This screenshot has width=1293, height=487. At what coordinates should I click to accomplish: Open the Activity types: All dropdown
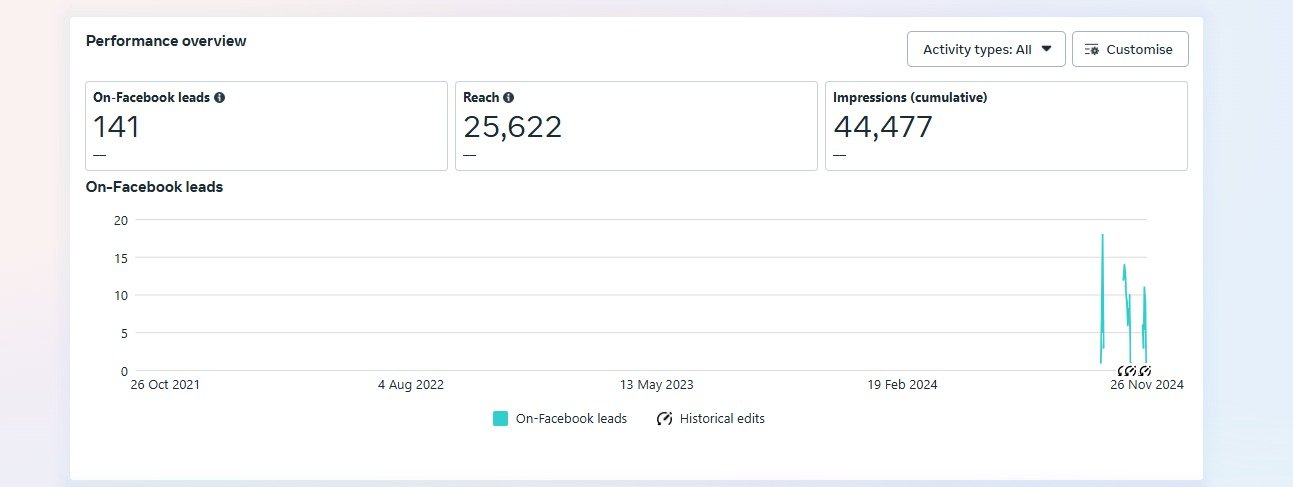(986, 49)
